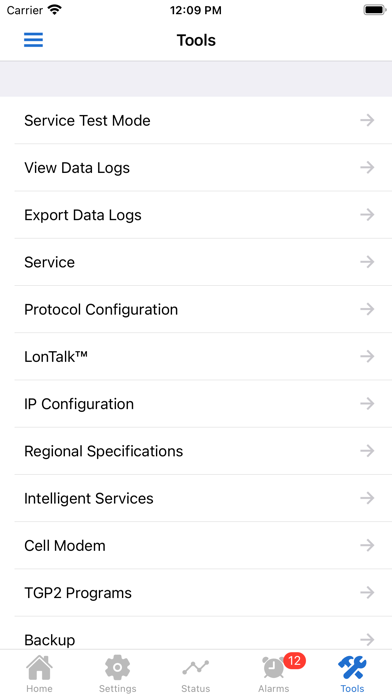Image resolution: width=392 pixels, height=696 pixels.
Task: Tap the arrow on the Backup row
Action: 367,640
